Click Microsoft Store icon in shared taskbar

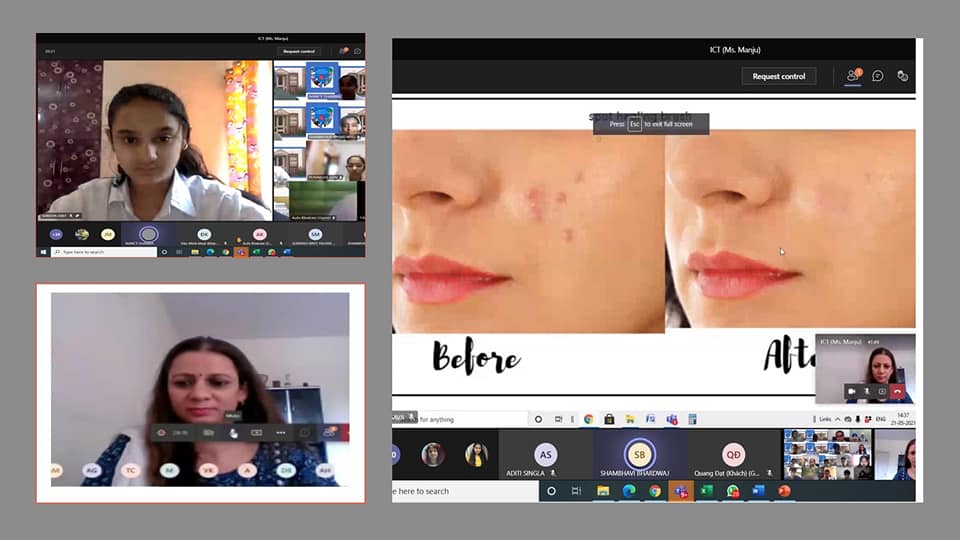pyautogui.click(x=609, y=419)
